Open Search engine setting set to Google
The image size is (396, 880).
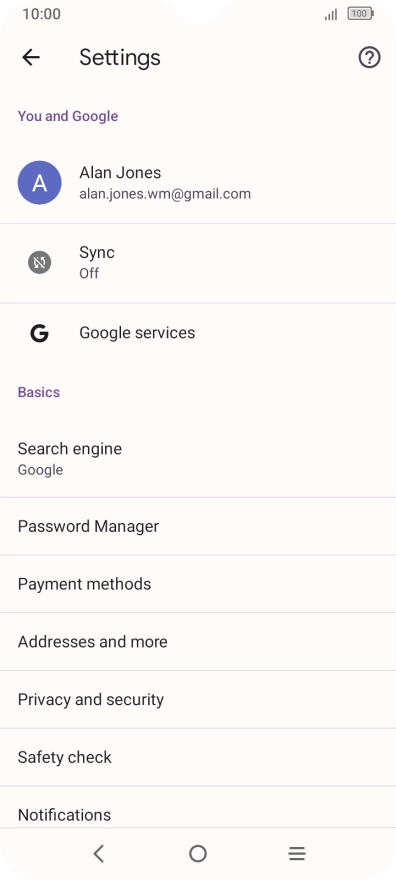pyautogui.click(x=198, y=459)
